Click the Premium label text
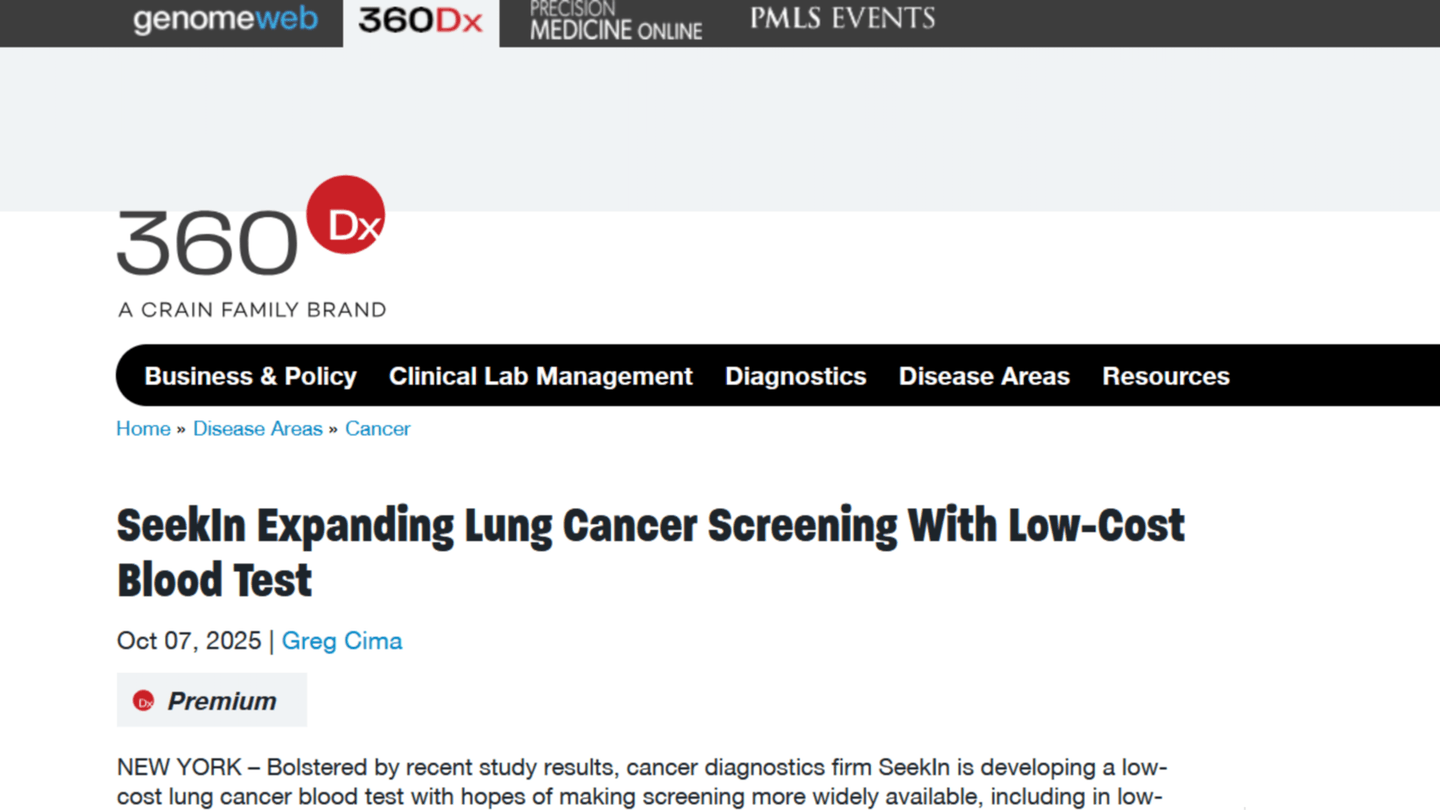 (x=222, y=701)
